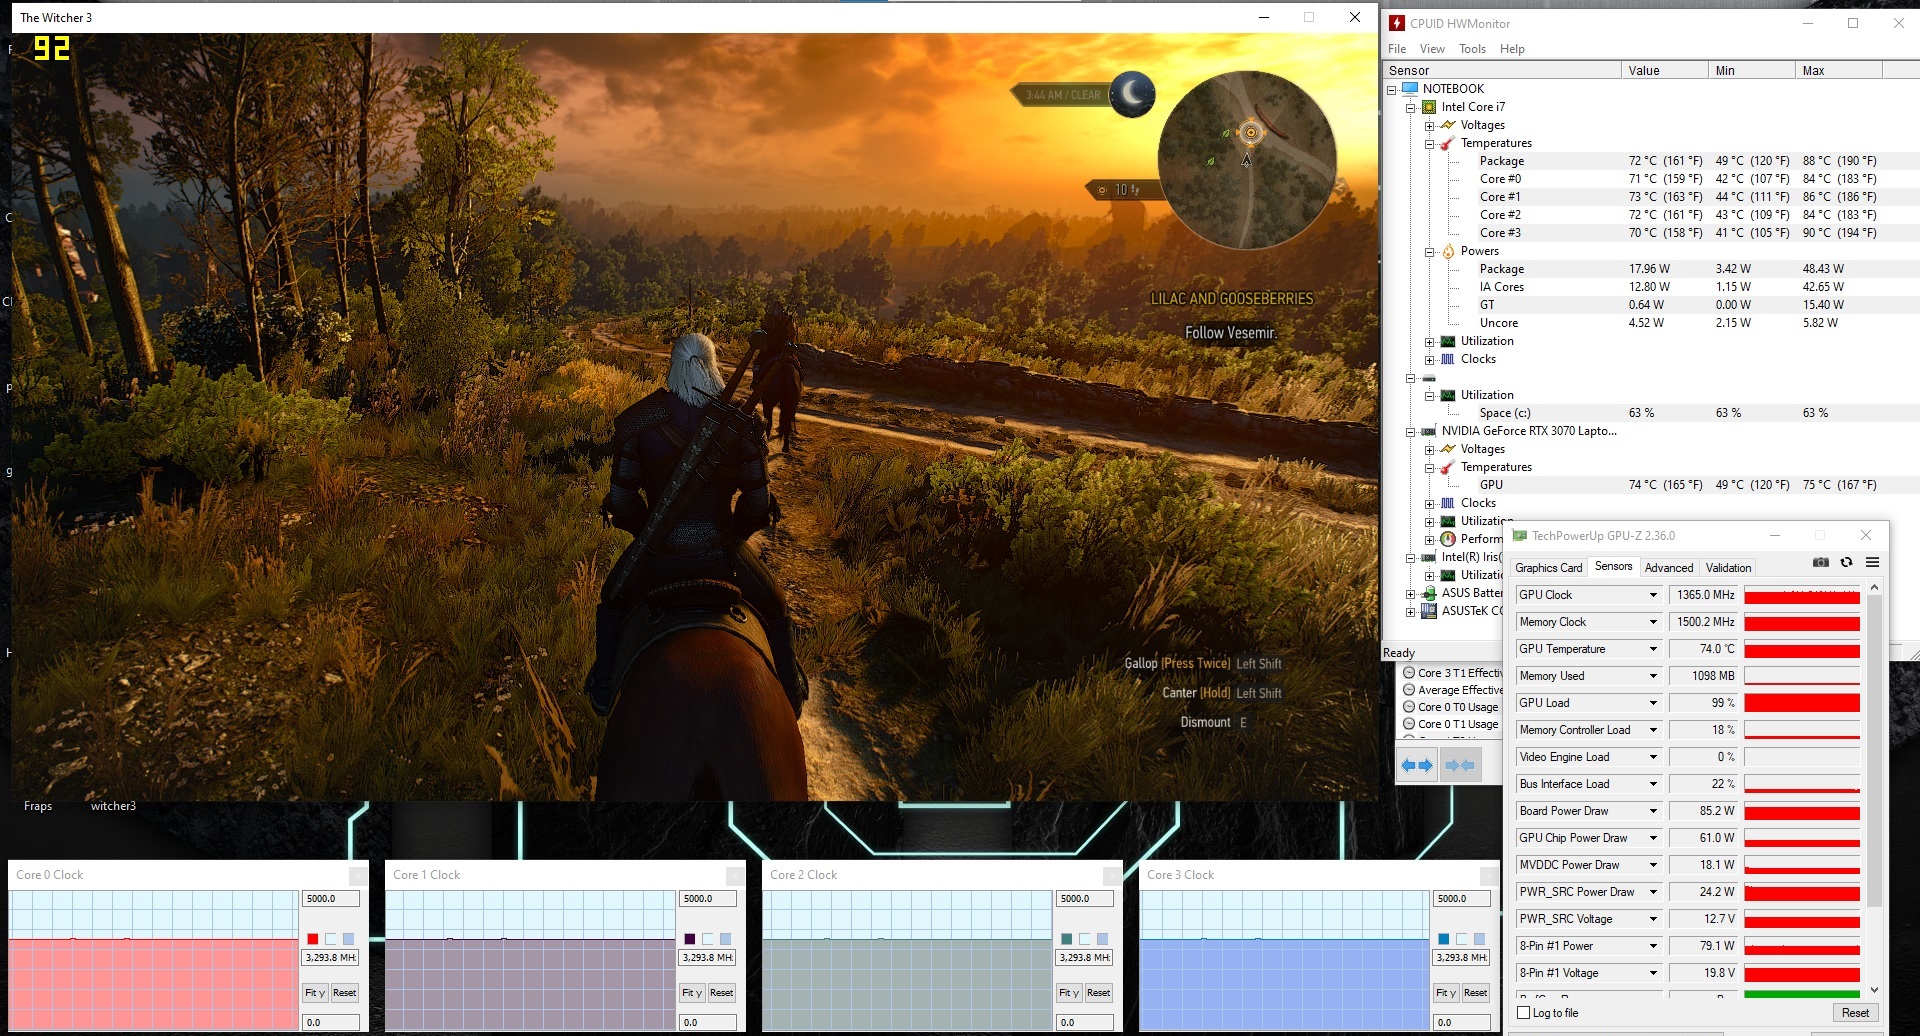Expand Voltages under Intel Core i7
The image size is (1920, 1036).
(1429, 126)
